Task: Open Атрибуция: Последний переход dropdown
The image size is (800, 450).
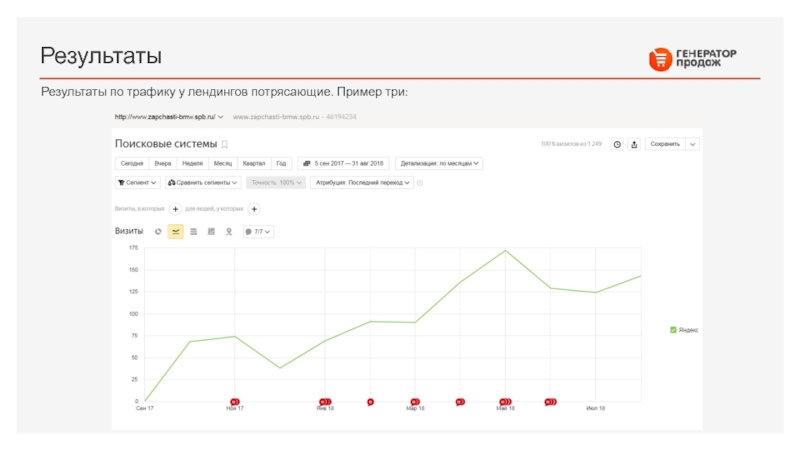Action: (360, 183)
